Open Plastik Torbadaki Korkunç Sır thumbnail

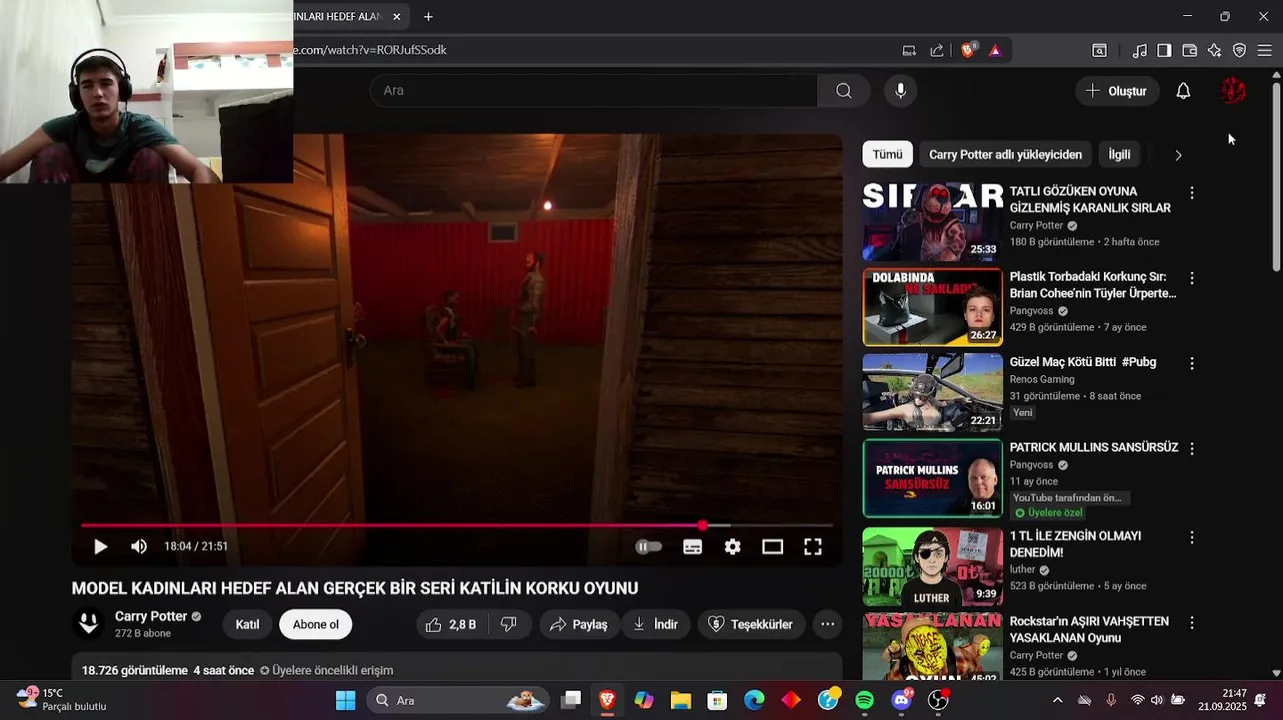coord(932,306)
